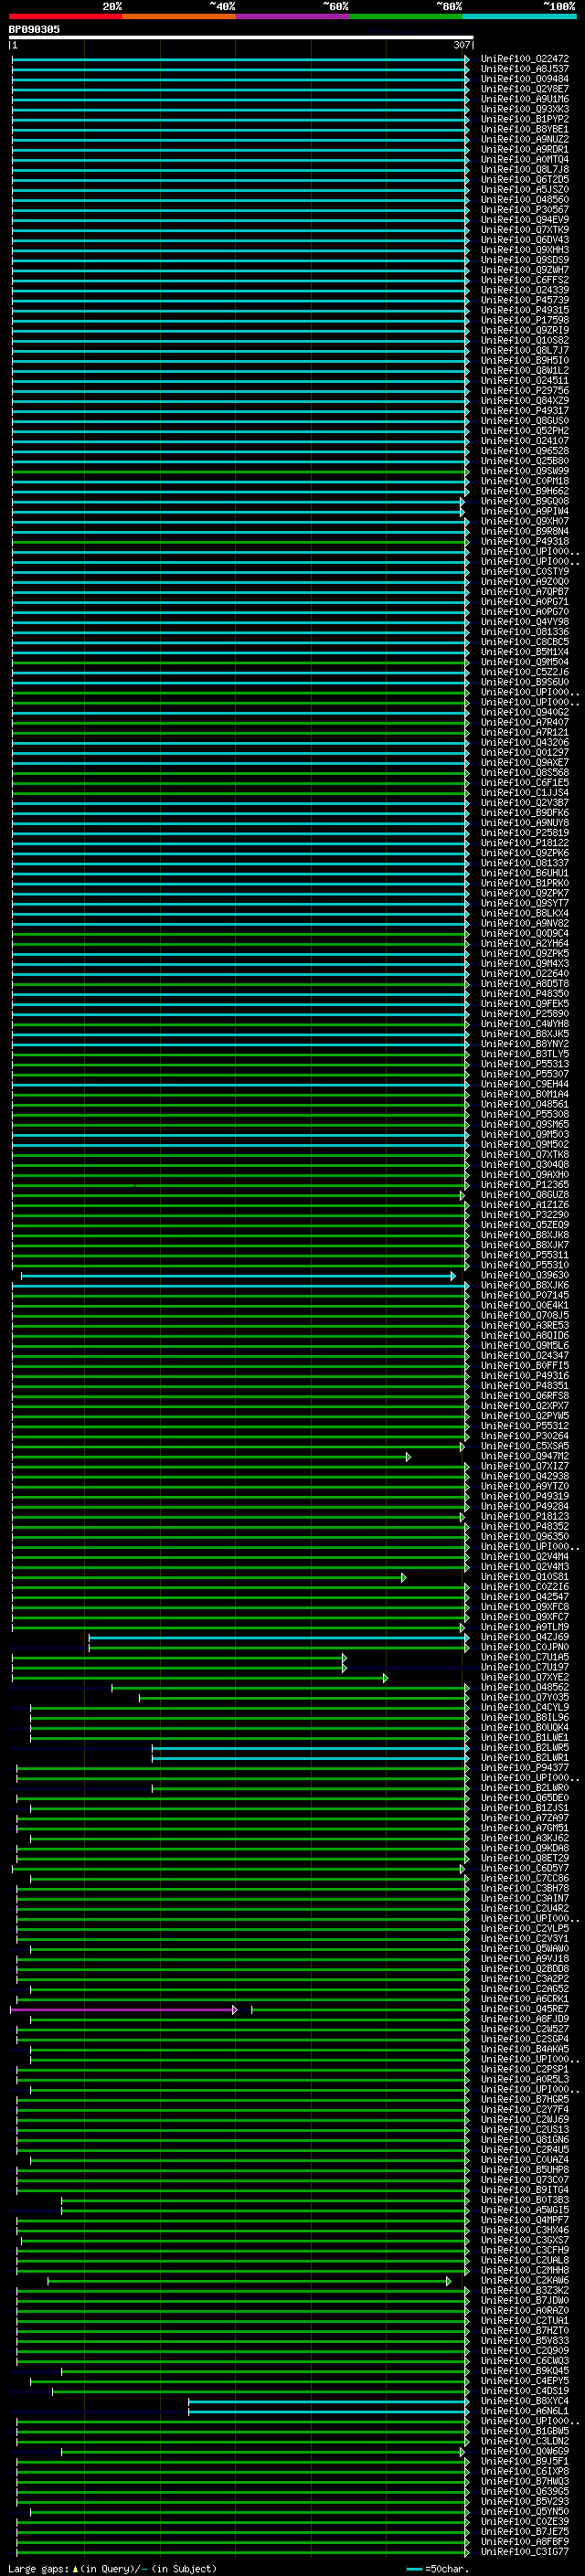Click the purple ~60% legend segment
The width and height of the screenshot is (585, 2576).
[293, 16]
